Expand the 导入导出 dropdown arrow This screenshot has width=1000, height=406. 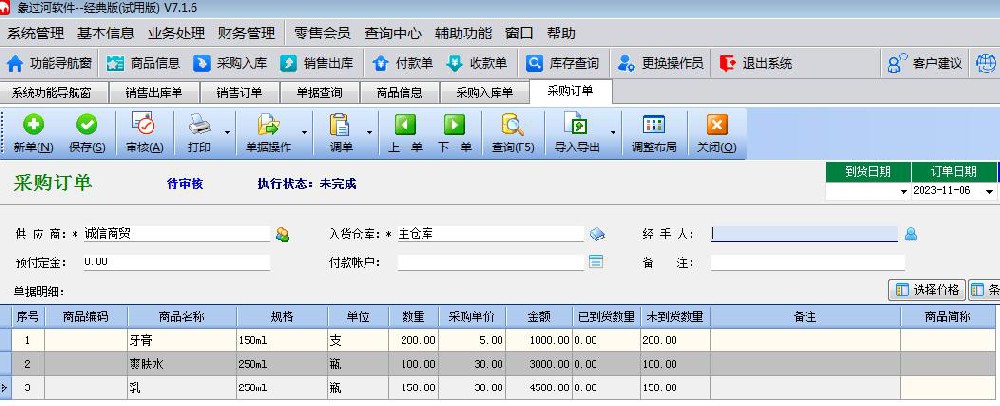pos(614,133)
